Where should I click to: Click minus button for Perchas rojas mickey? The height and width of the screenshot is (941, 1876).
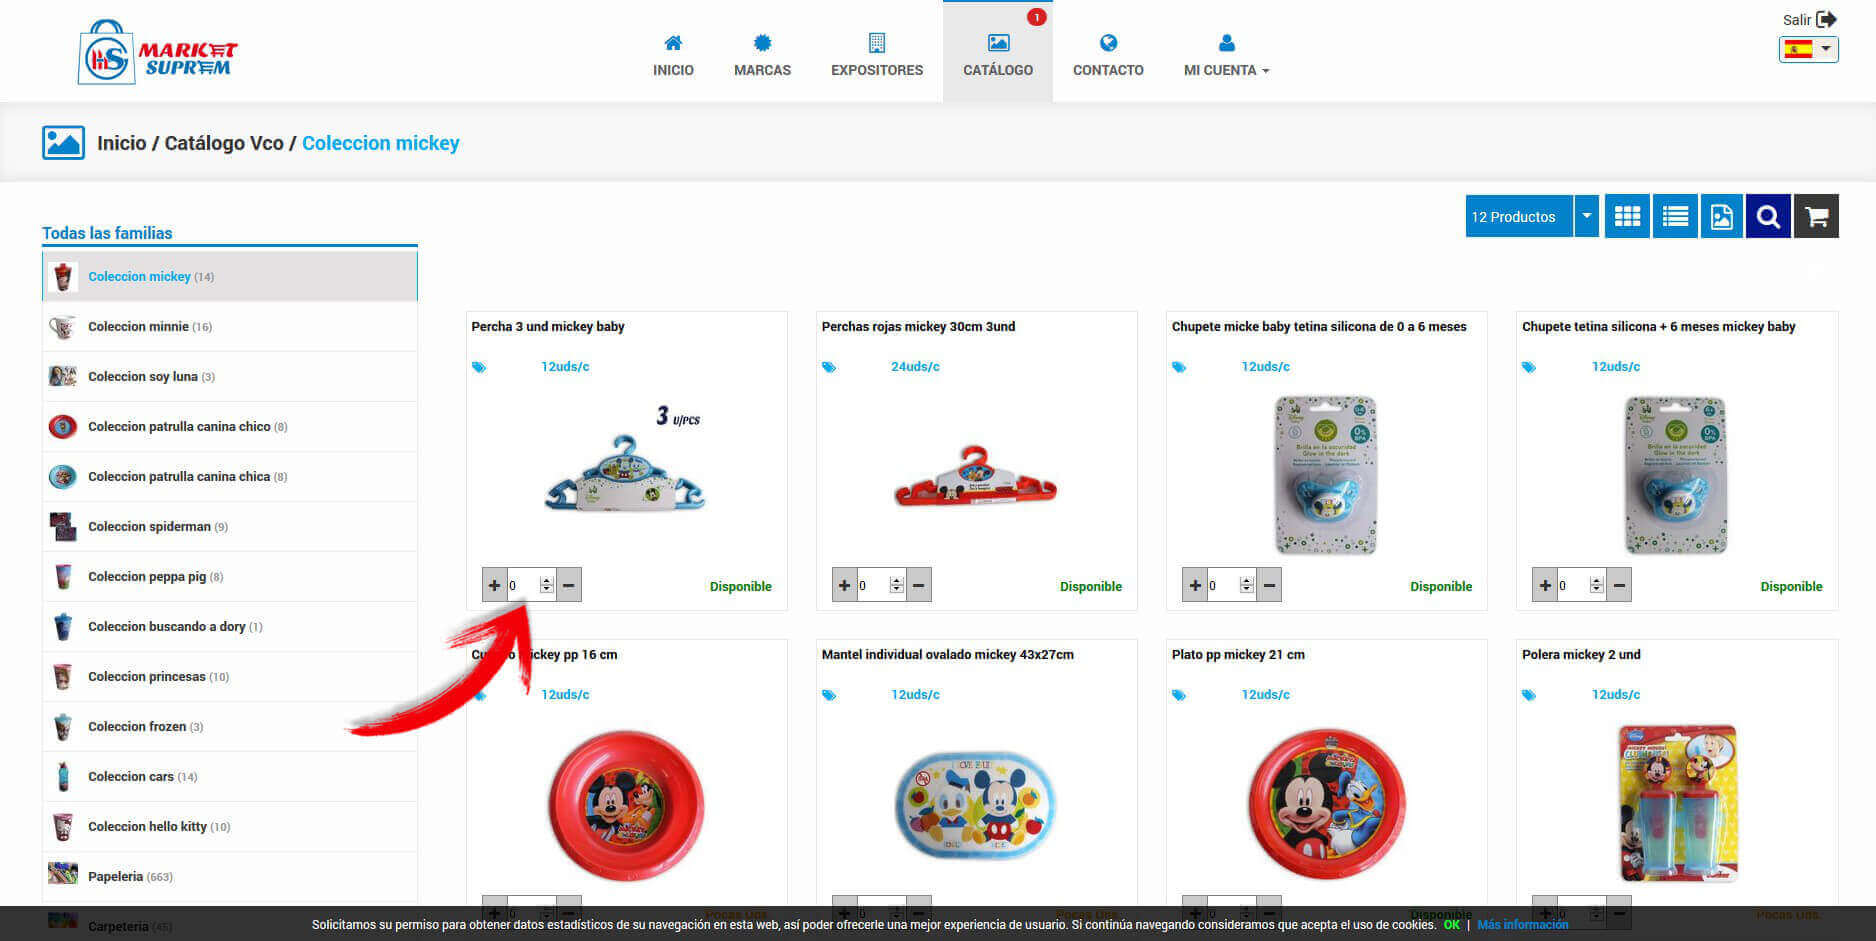point(918,586)
